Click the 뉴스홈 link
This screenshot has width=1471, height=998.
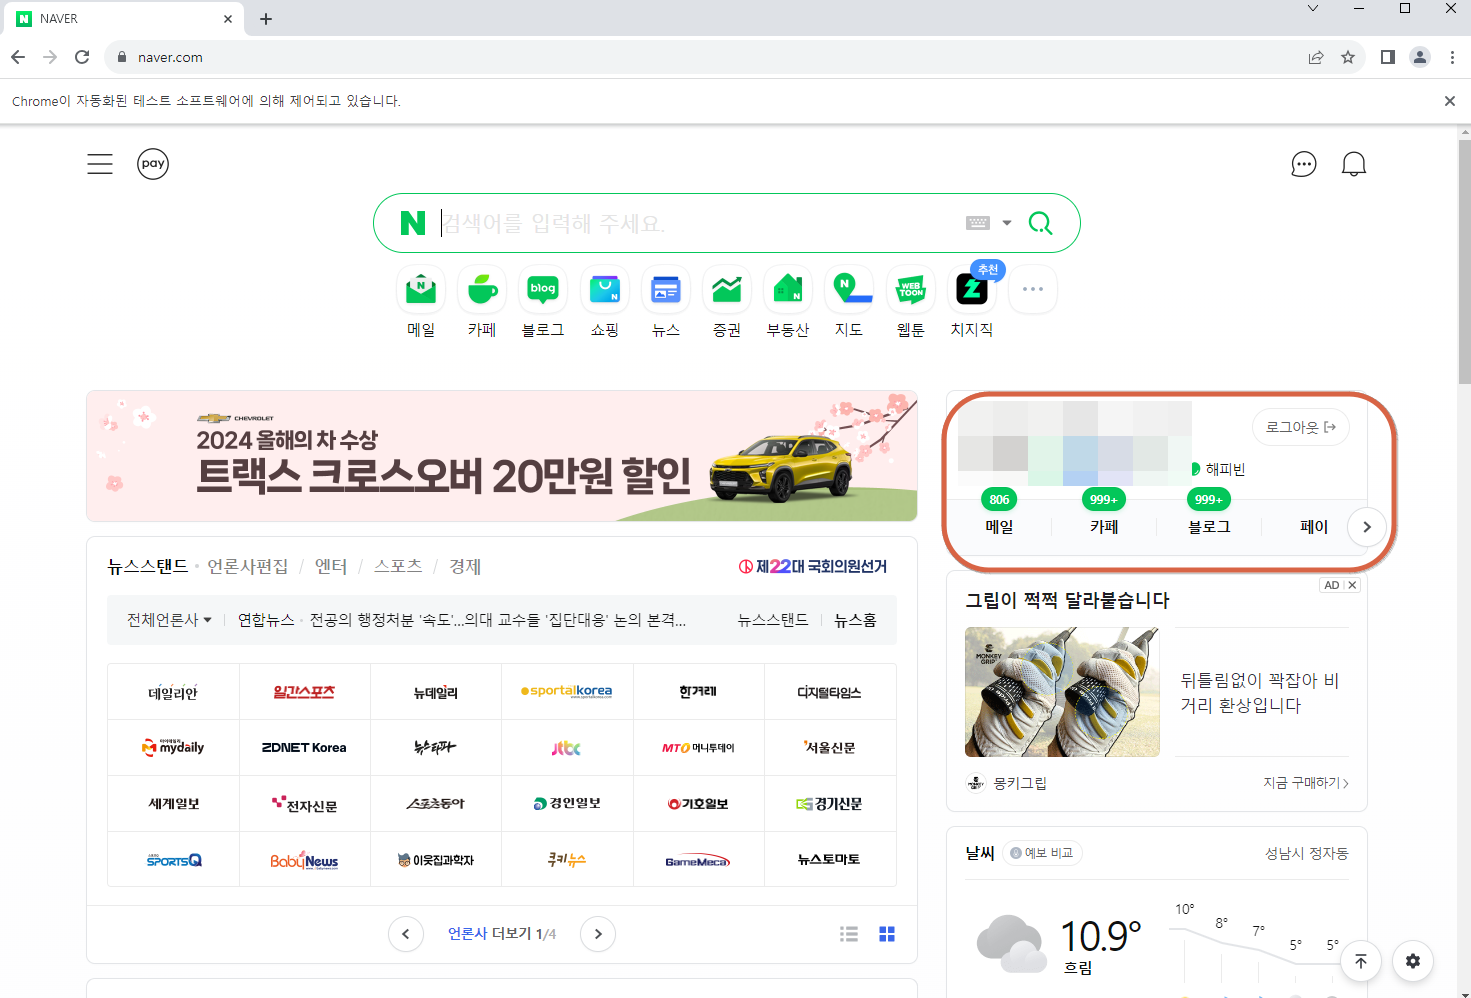pos(856,620)
